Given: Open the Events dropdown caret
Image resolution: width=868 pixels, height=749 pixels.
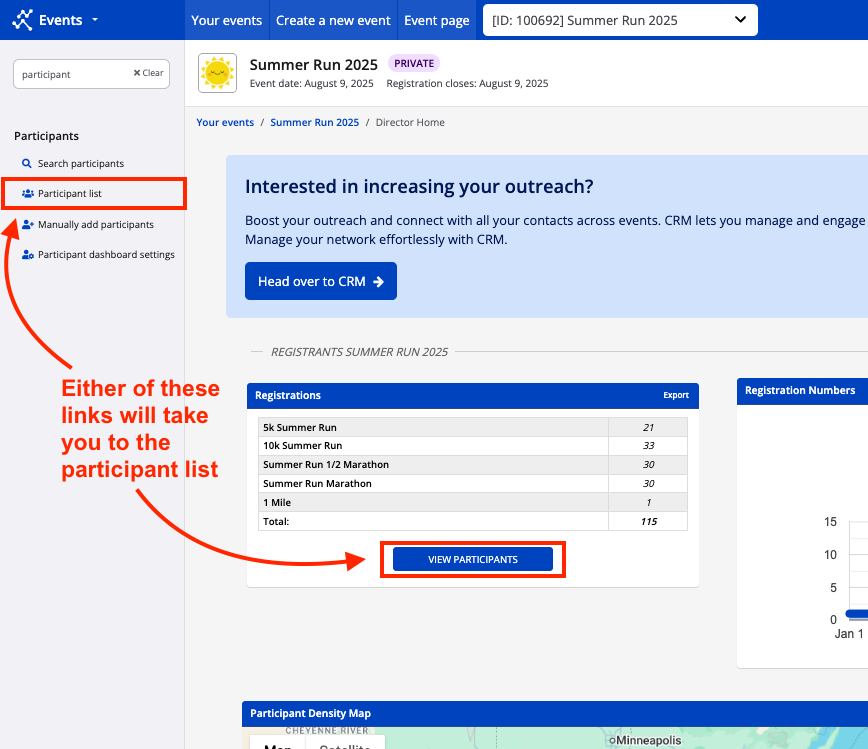Looking at the screenshot, I should (x=95, y=20).
